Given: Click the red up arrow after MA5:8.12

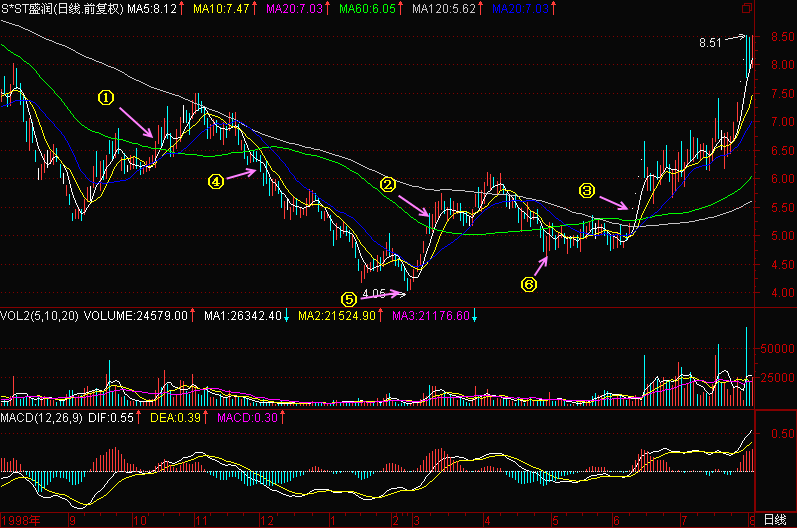Looking at the screenshot, I should 182,9.
